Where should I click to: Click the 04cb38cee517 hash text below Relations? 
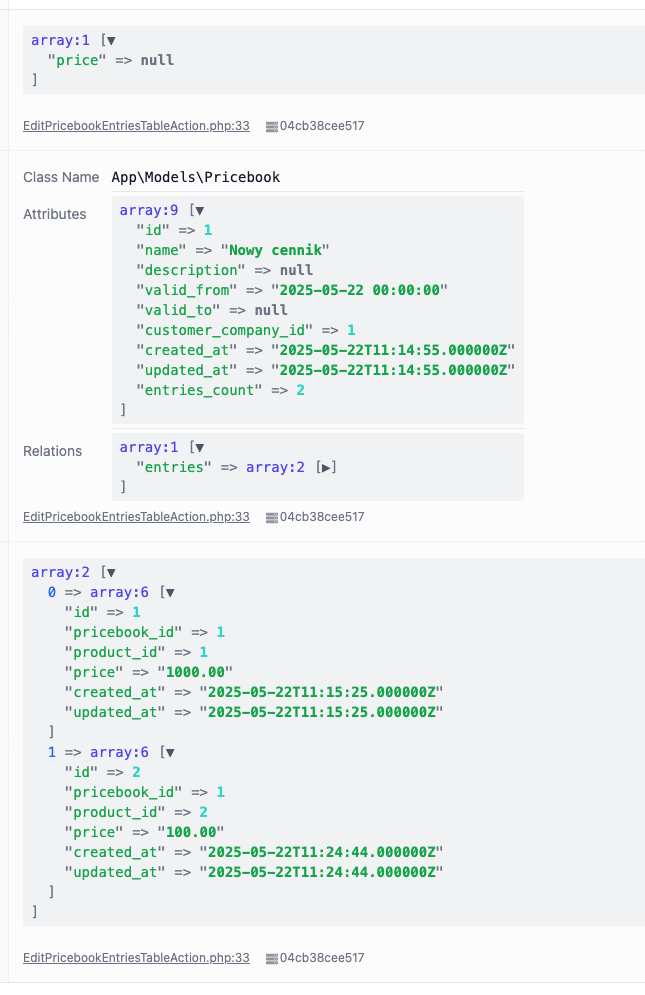pyautogui.click(x=322, y=517)
